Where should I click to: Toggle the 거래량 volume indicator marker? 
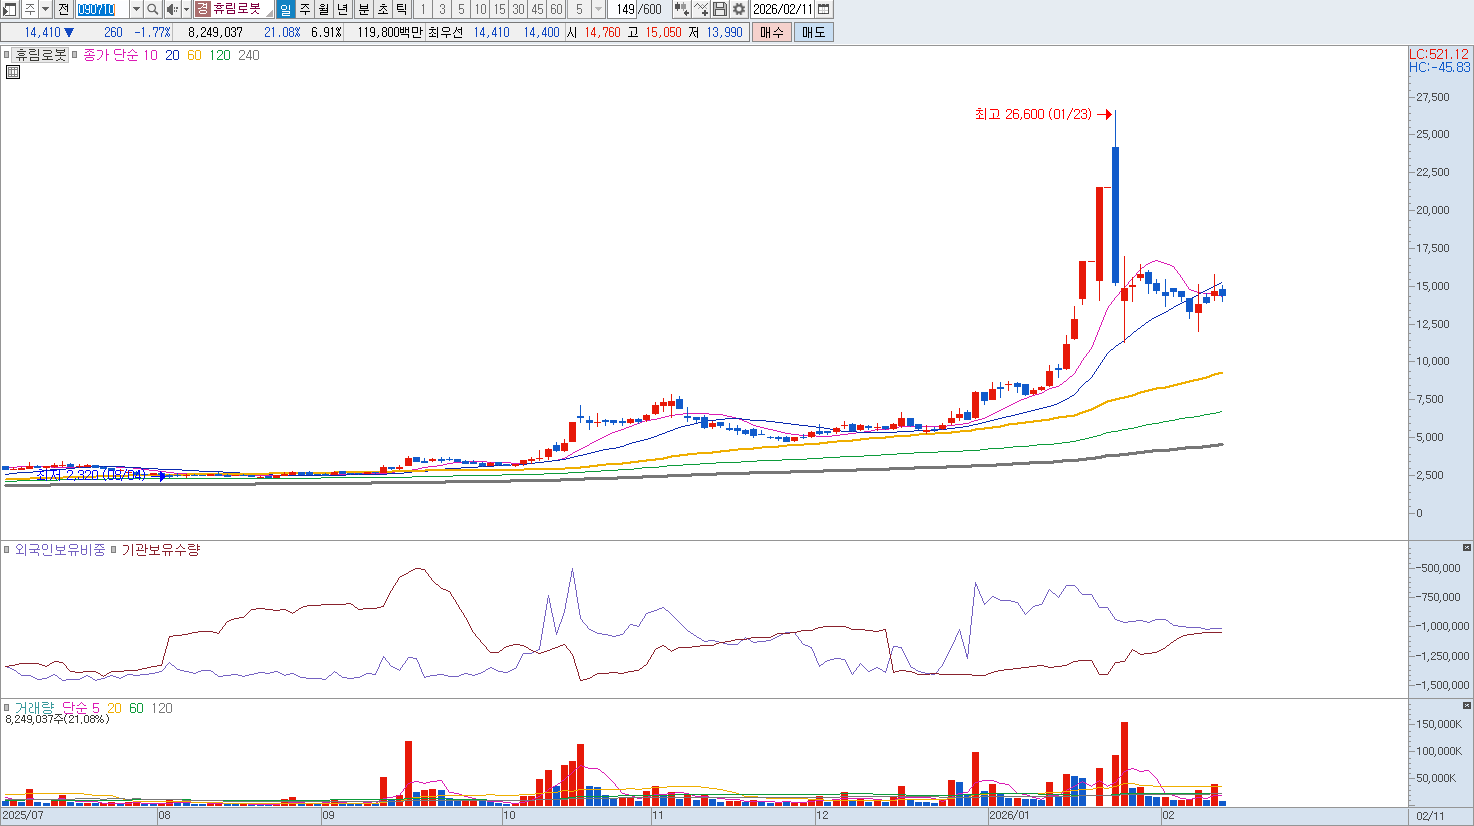[x=7, y=708]
